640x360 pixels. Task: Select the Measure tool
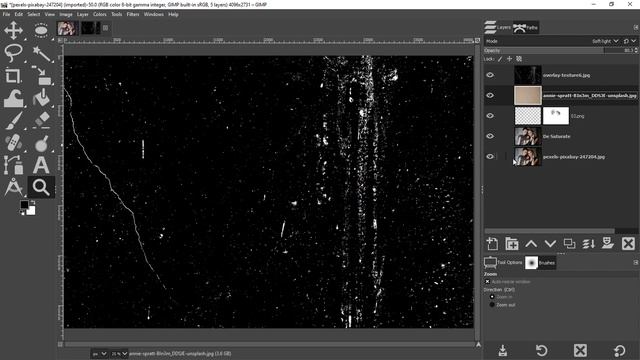click(13, 187)
